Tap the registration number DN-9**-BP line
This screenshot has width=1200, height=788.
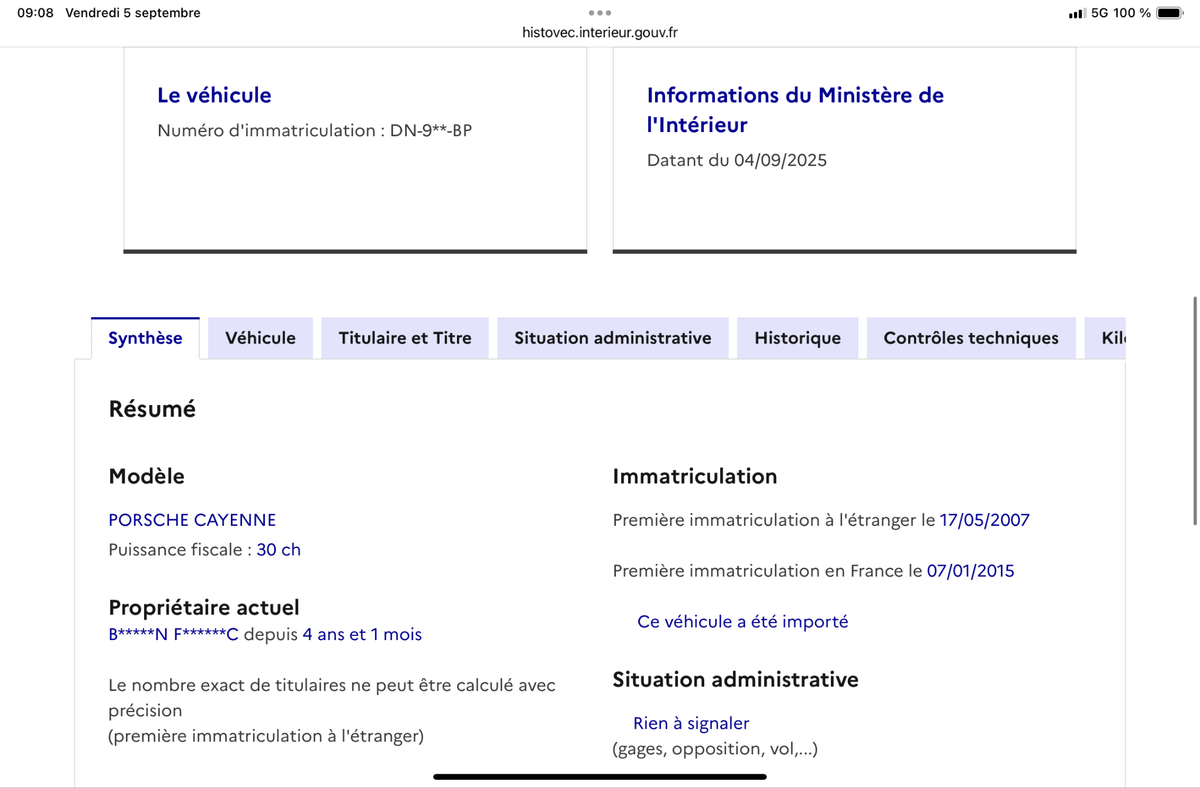314,130
